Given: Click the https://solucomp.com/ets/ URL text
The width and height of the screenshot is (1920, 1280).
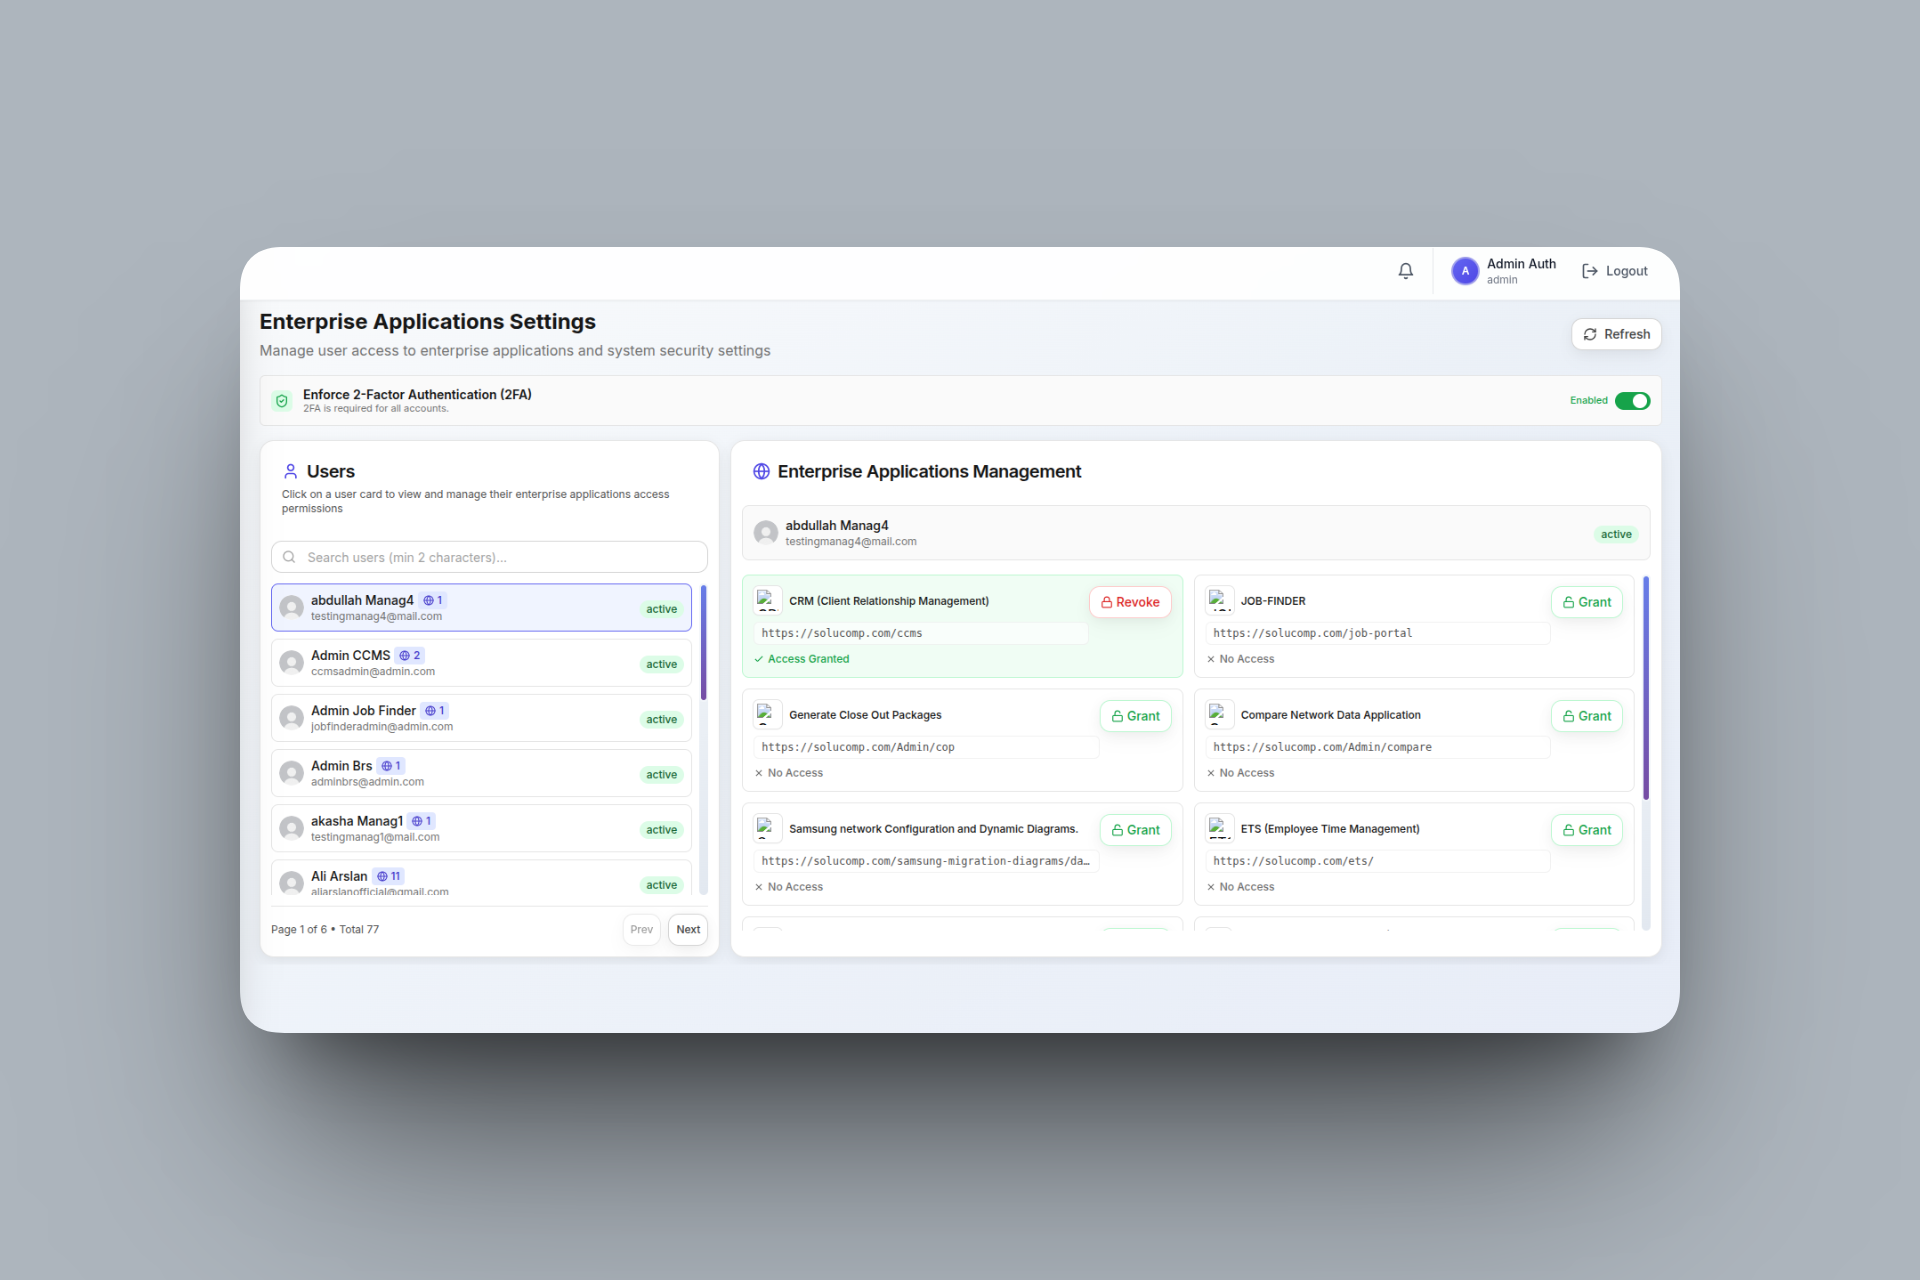Looking at the screenshot, I should tap(1293, 861).
